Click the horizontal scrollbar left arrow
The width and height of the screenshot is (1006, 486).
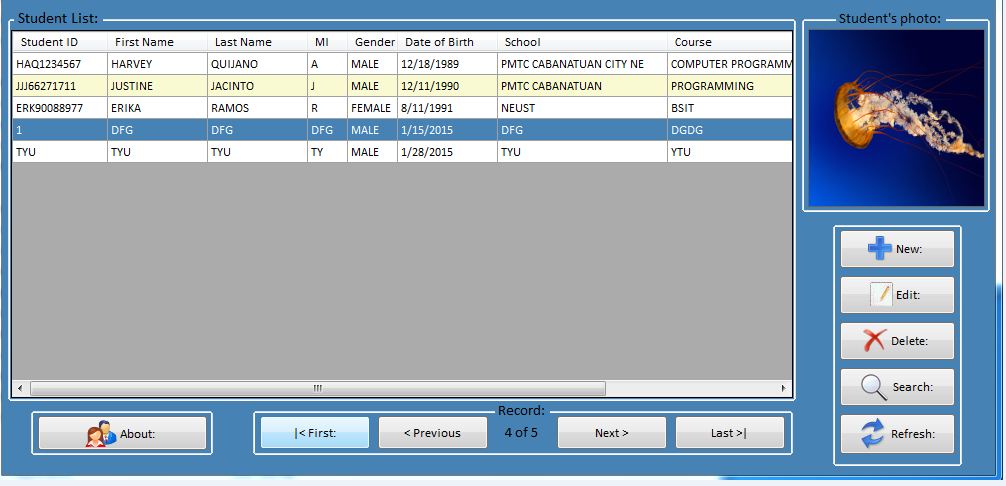20,388
